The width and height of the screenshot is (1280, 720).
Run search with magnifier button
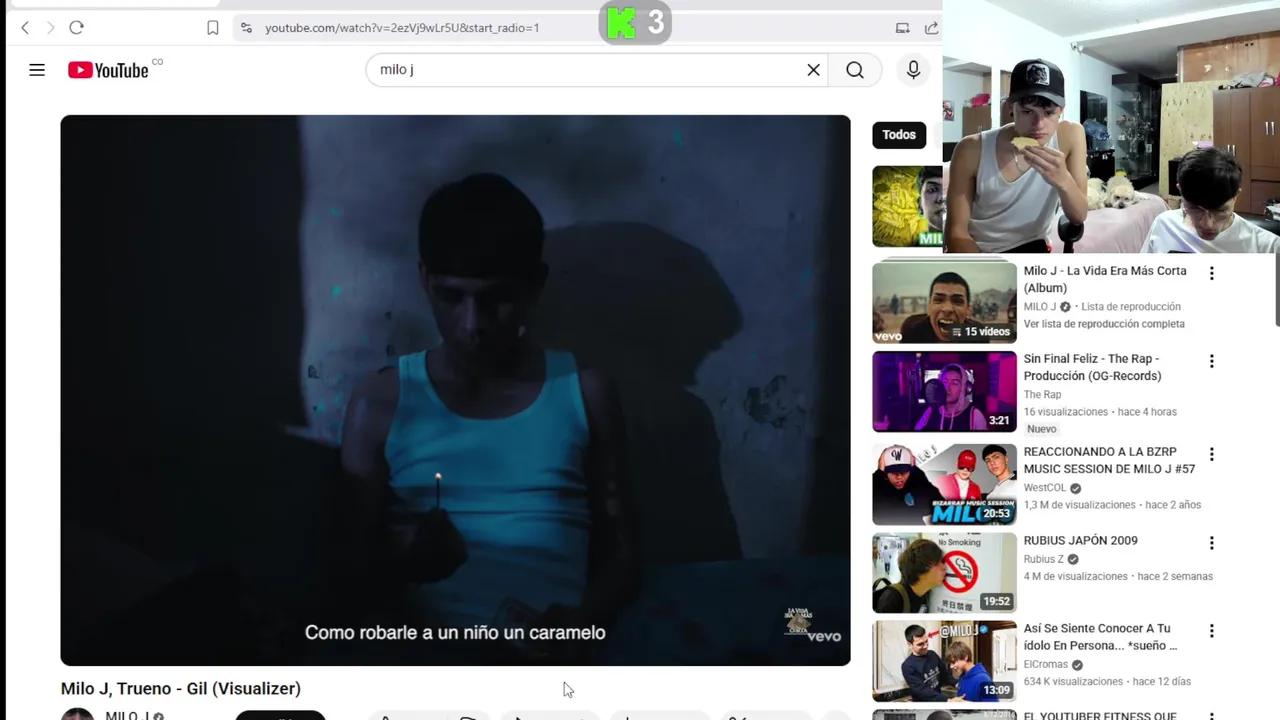click(855, 70)
